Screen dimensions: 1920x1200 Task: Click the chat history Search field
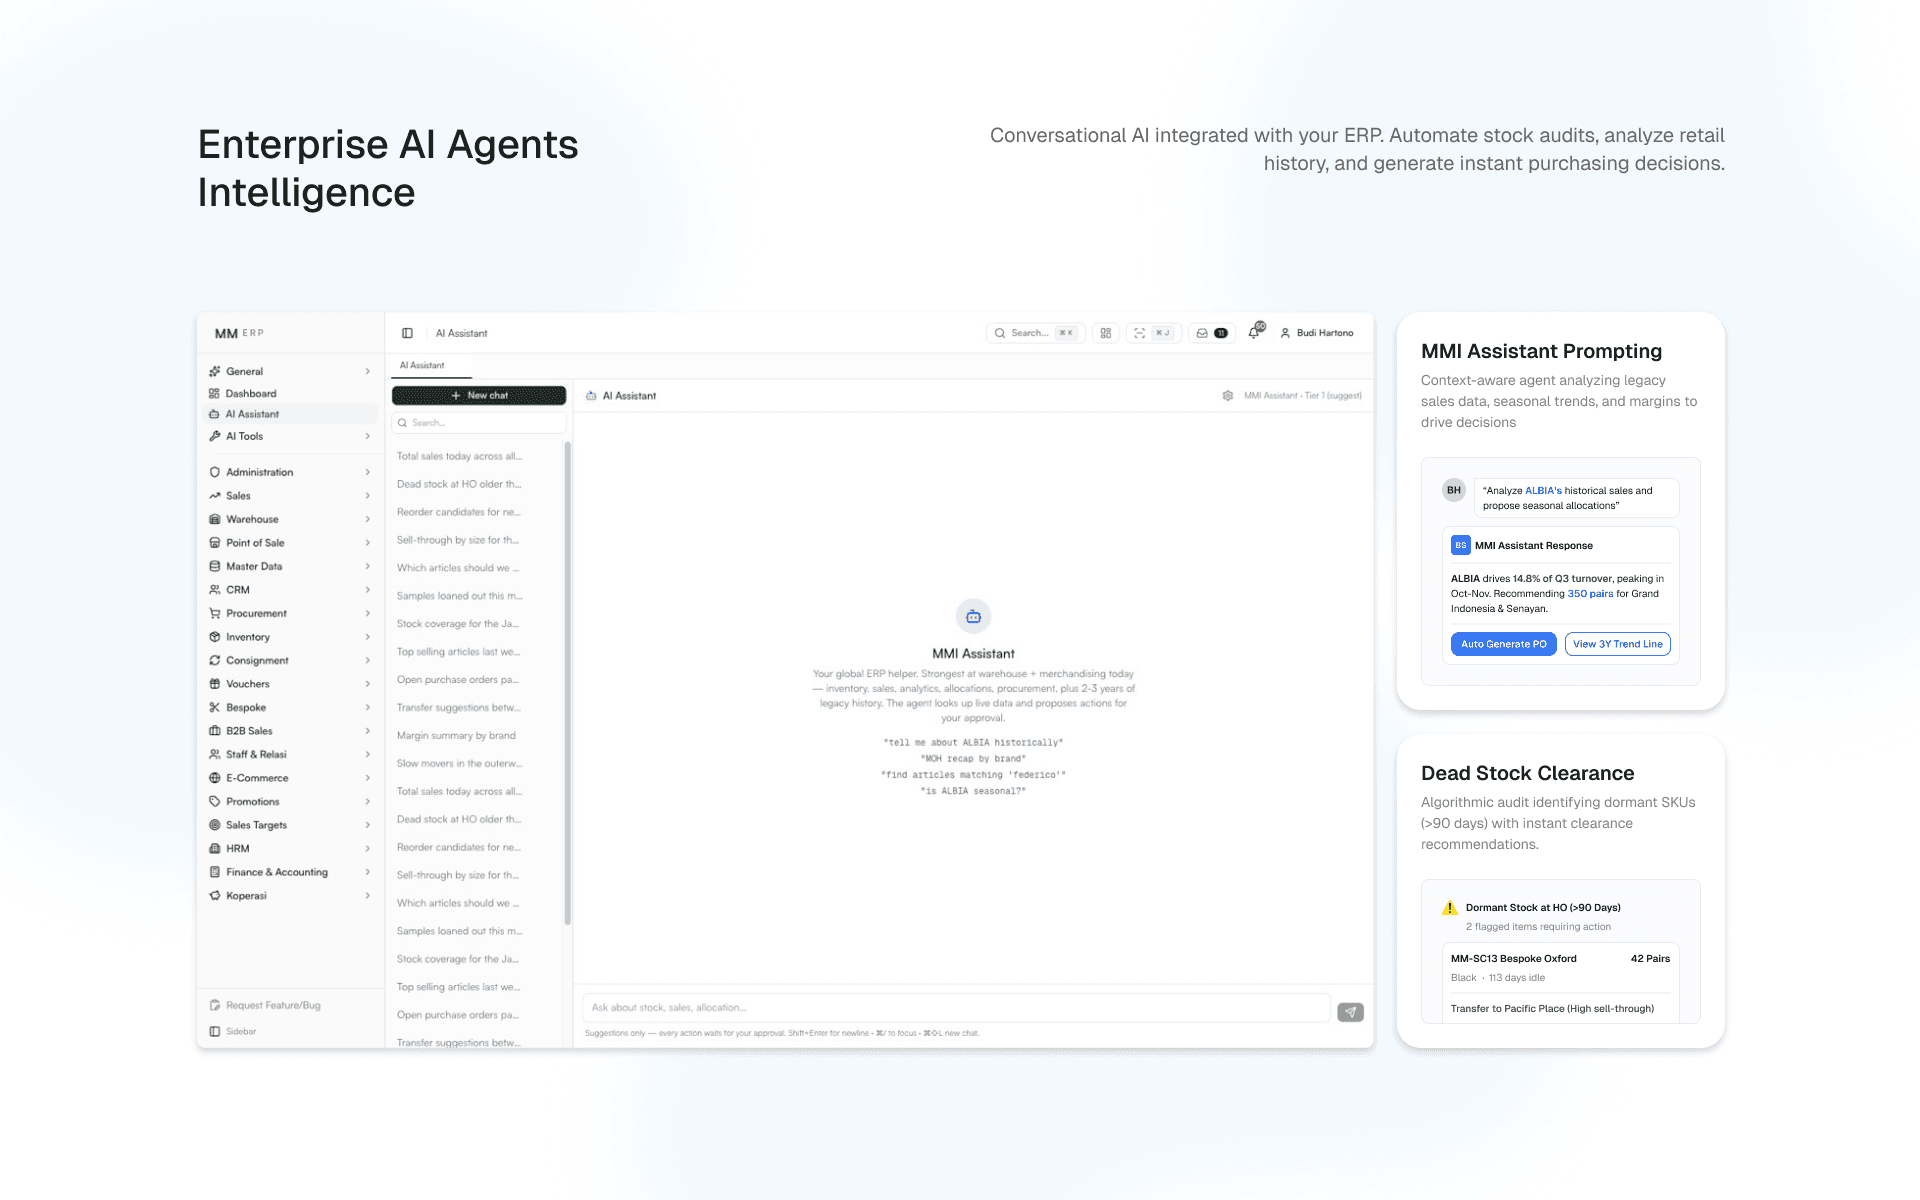pos(479,423)
